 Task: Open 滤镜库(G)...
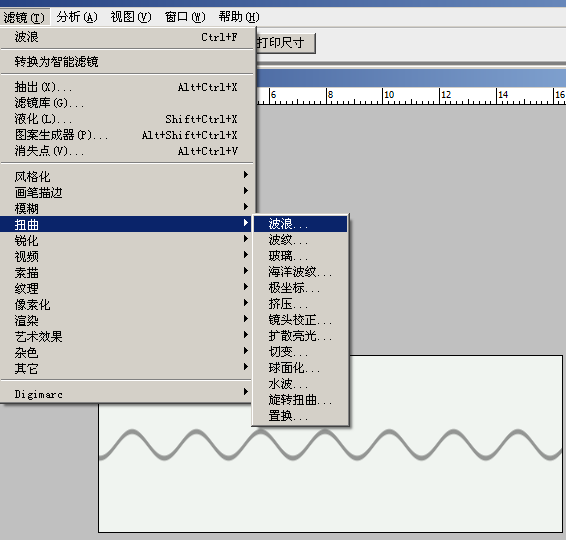coord(126,103)
